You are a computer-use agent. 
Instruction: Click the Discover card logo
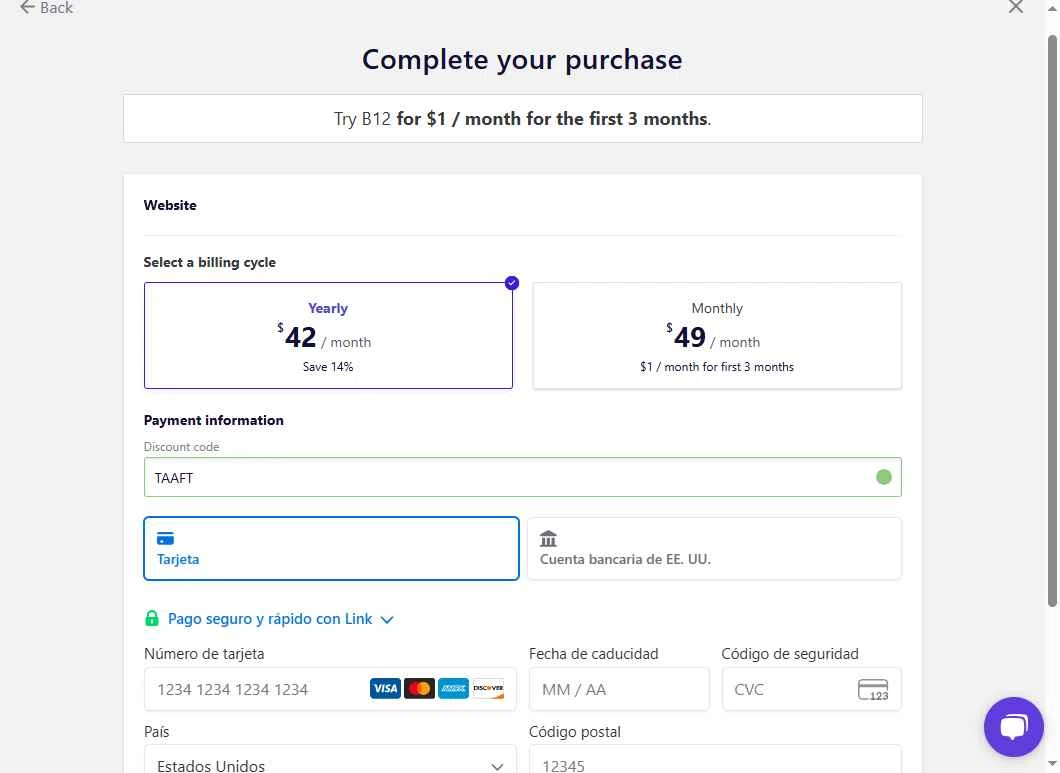(x=487, y=688)
